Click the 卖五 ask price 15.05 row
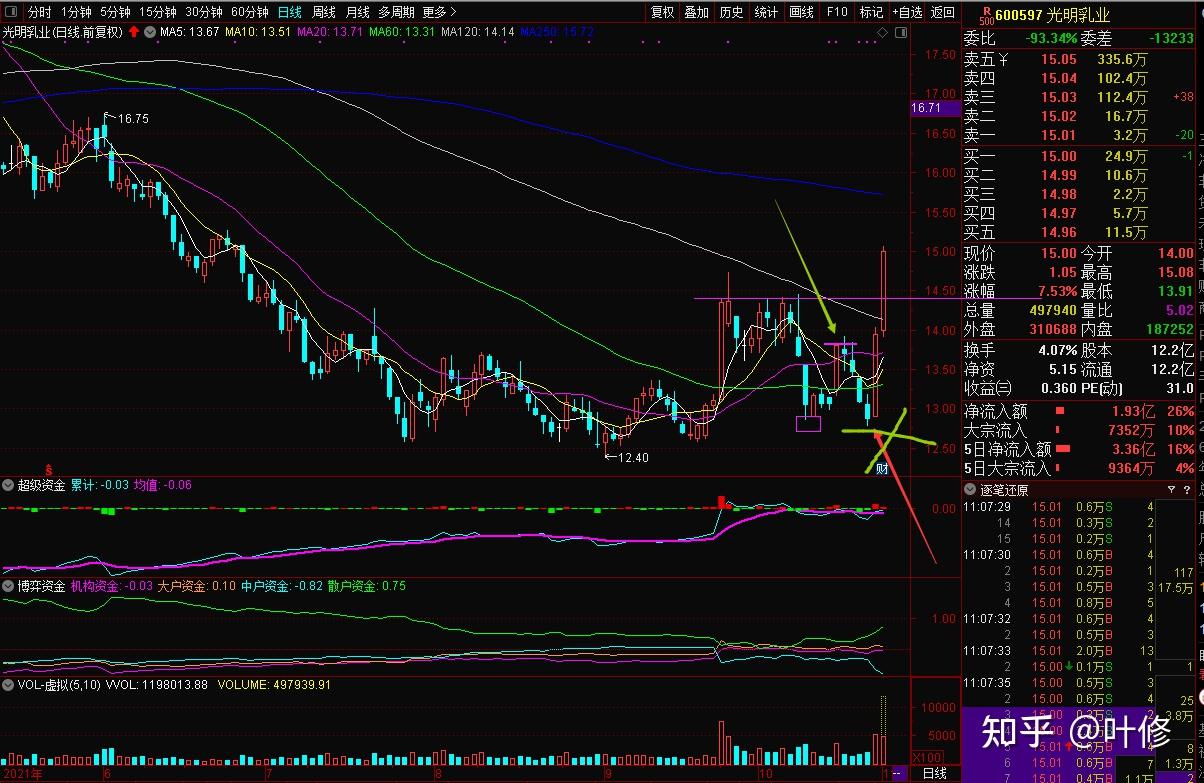The image size is (1204, 783). pyautogui.click(x=1080, y=59)
